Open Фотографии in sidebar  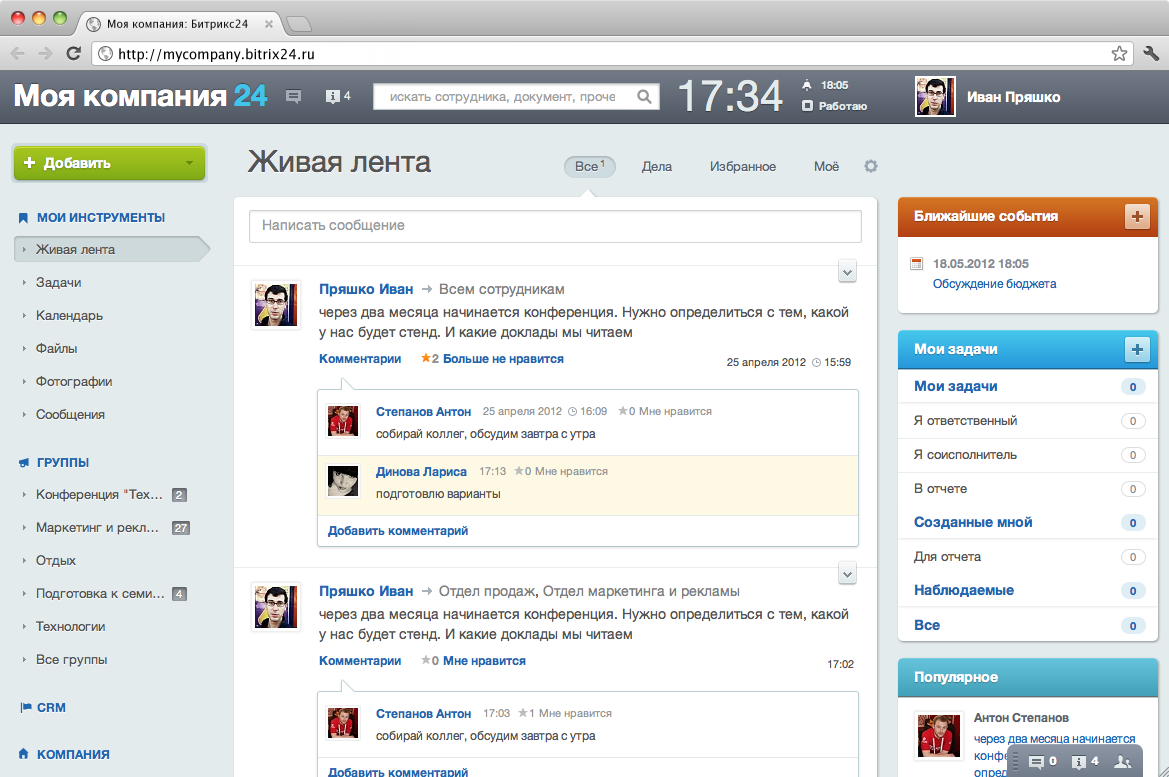point(74,381)
